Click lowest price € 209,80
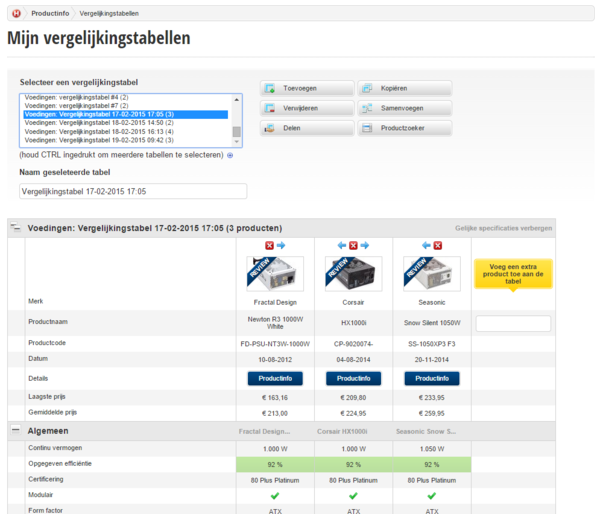The height and width of the screenshot is (514, 600). pos(353,398)
